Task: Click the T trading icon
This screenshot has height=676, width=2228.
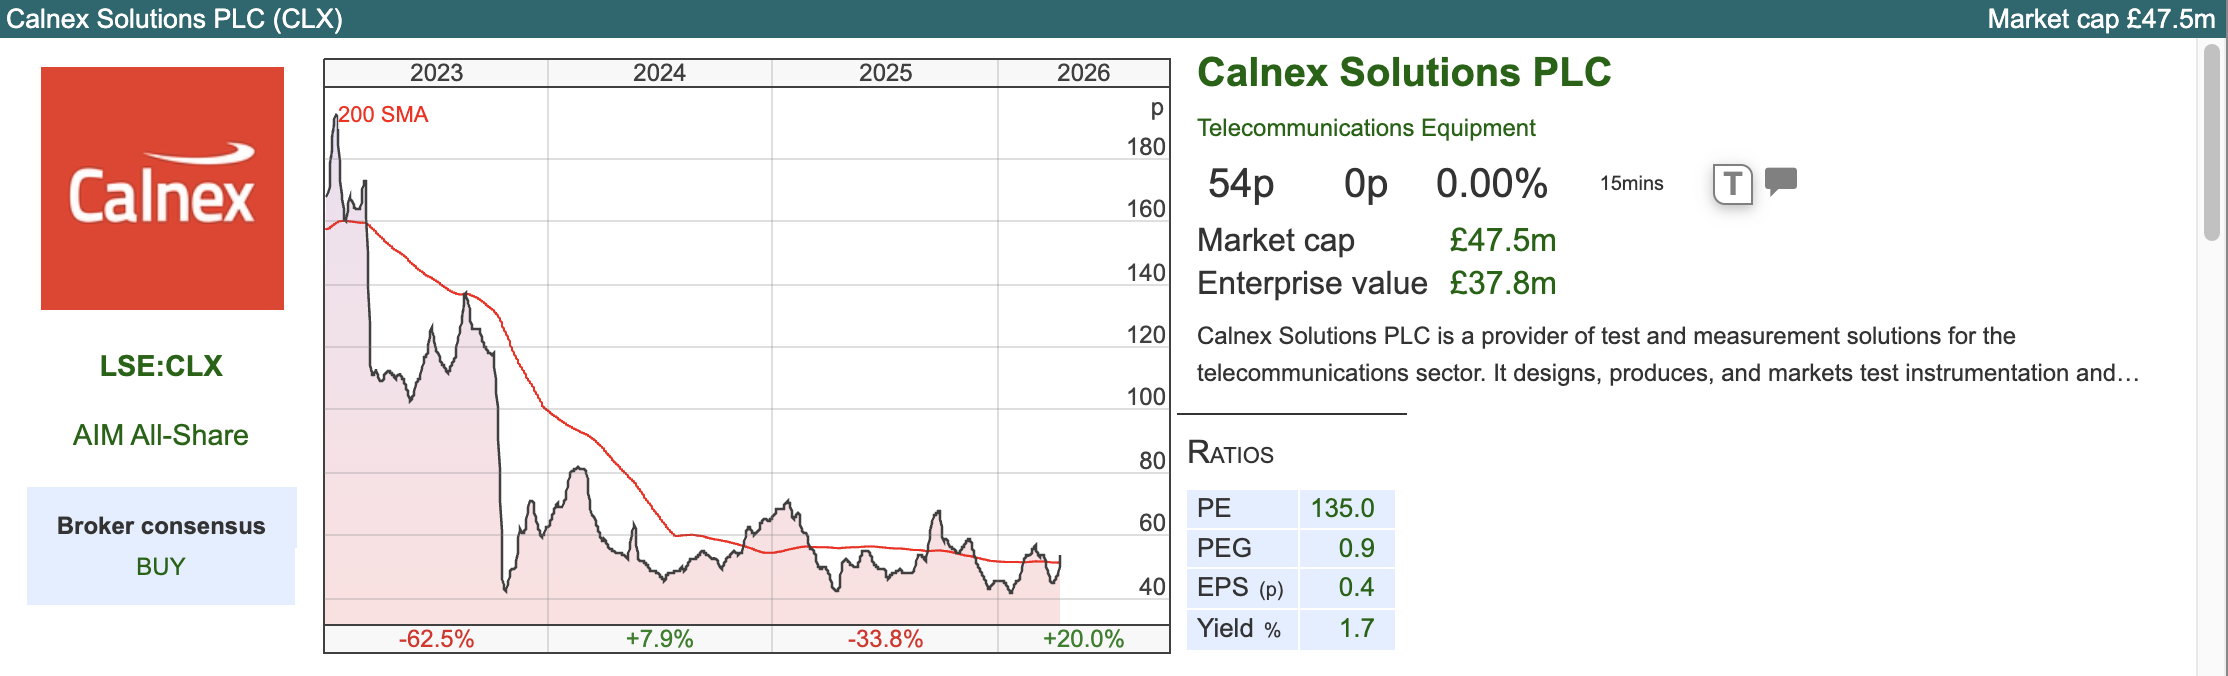Action: 1732,184
